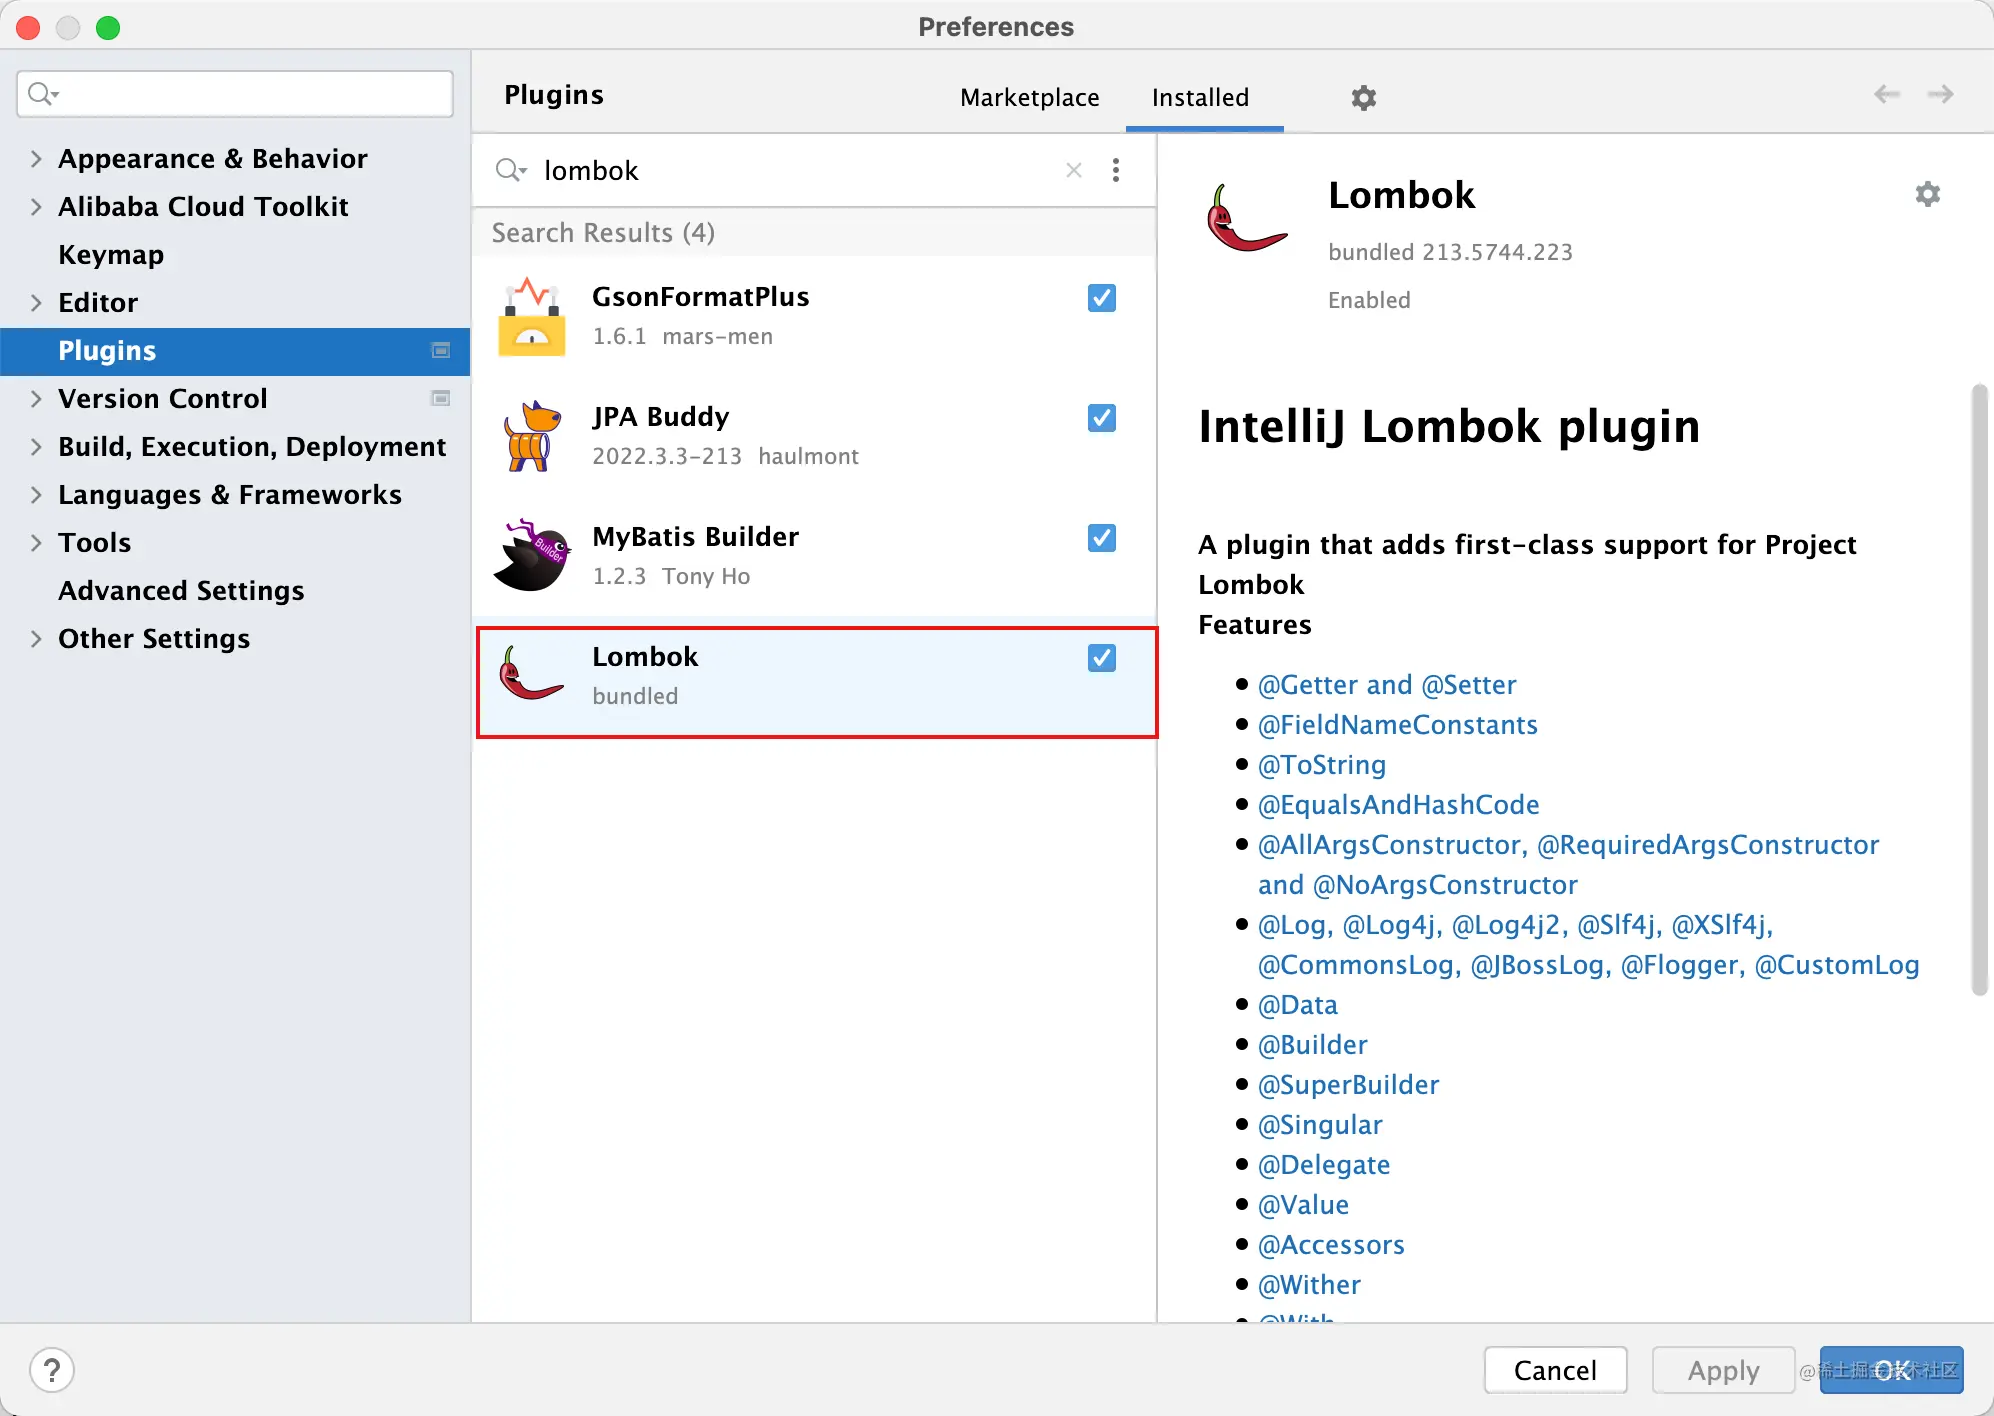Image resolution: width=1994 pixels, height=1416 pixels.
Task: Disable the JPA Buddy plugin checkbox
Action: click(x=1101, y=418)
